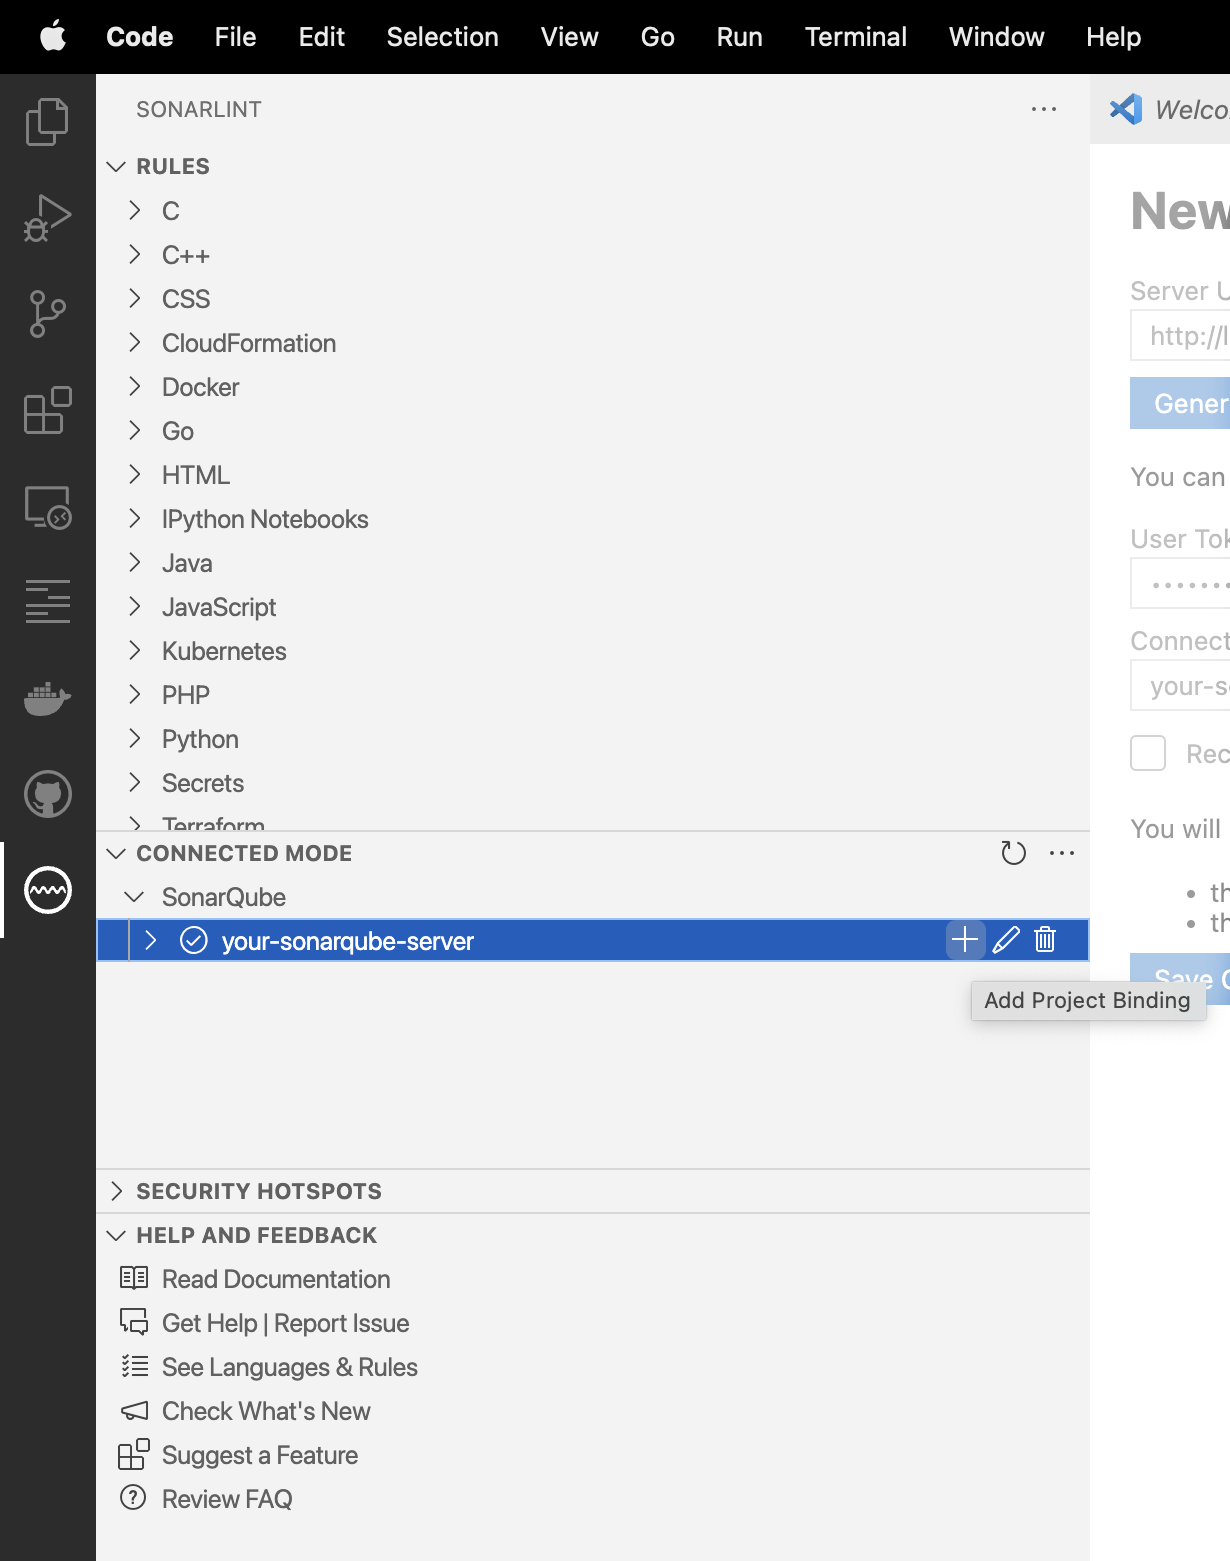
Task: Open the GitHub view icon
Action: click(x=47, y=794)
